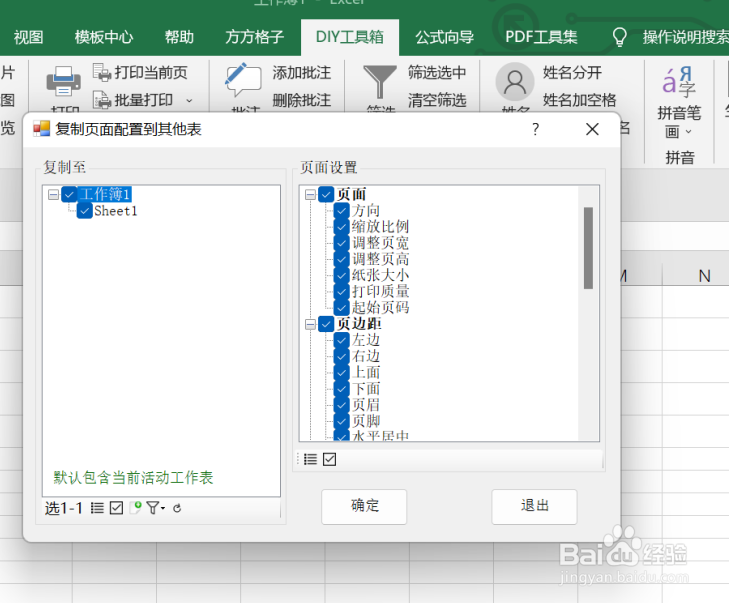Uncheck the 页眉 checkbox
Image resolution: width=729 pixels, height=603 pixels.
click(341, 404)
